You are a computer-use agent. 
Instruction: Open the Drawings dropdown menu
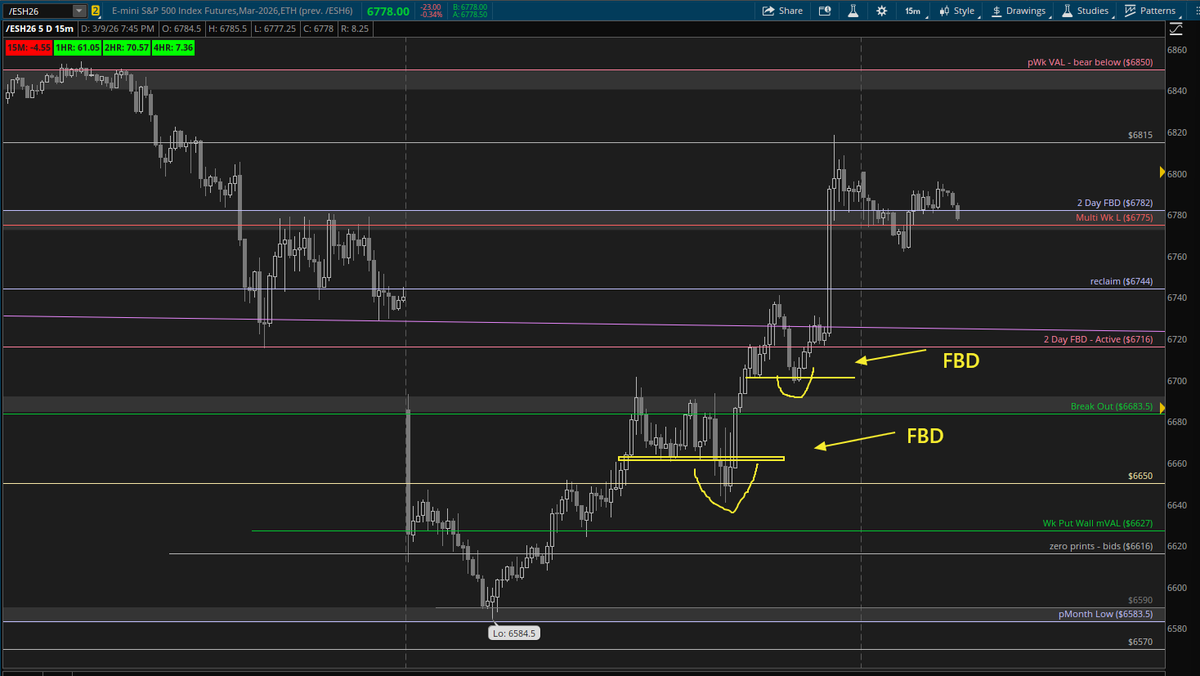pos(1019,10)
